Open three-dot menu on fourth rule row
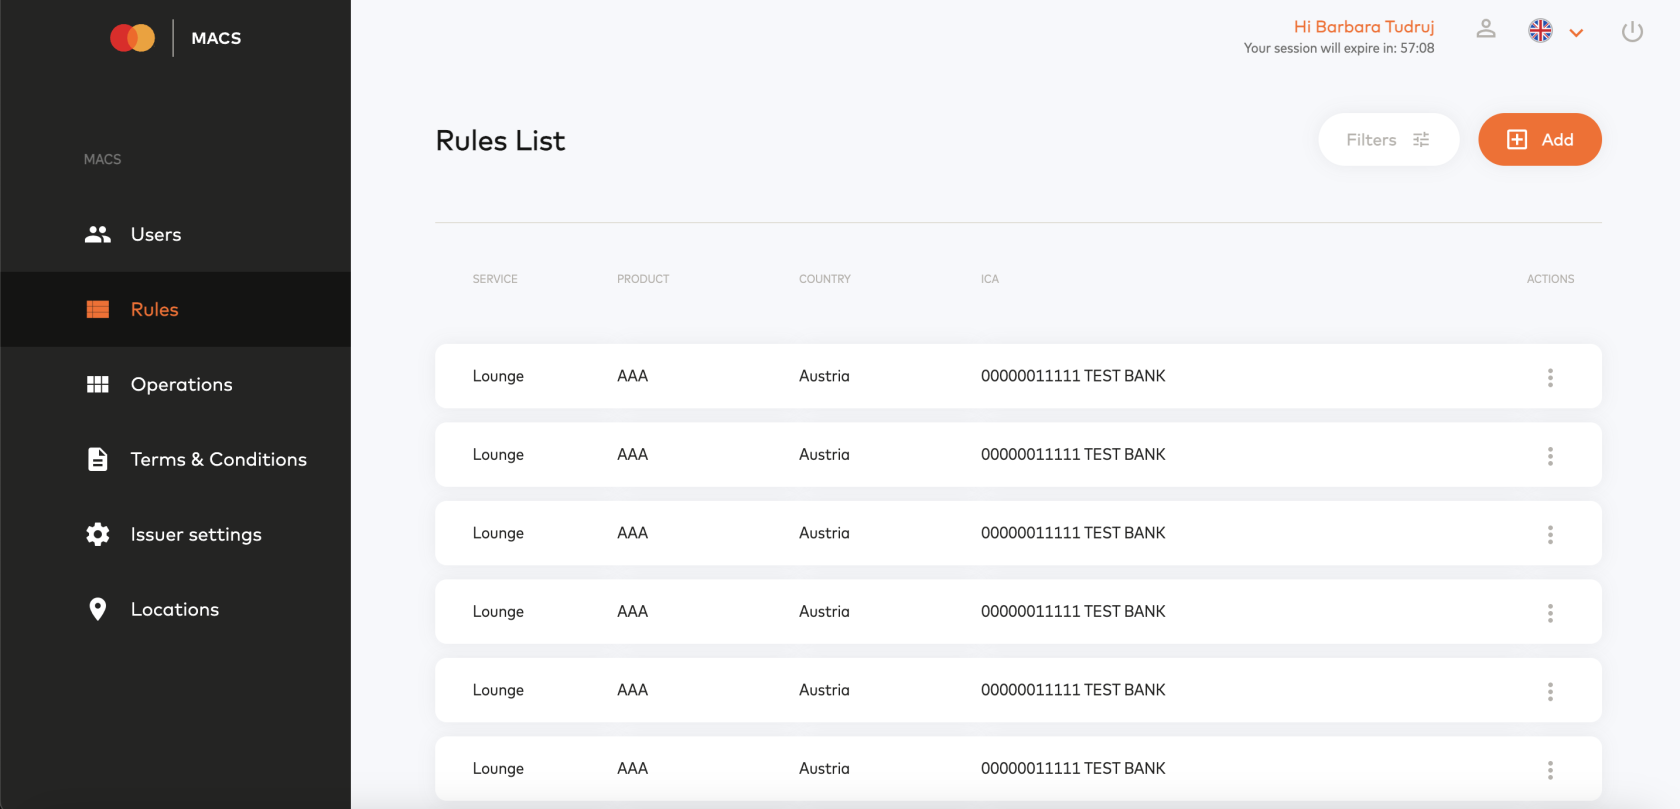This screenshot has height=809, width=1680. [1550, 613]
